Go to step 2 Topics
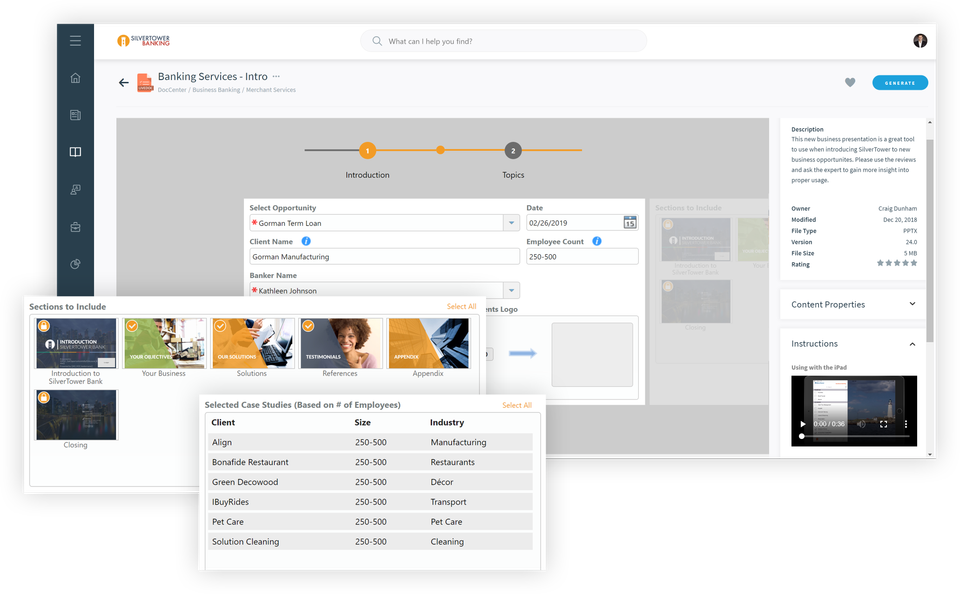960x594 pixels. (513, 151)
